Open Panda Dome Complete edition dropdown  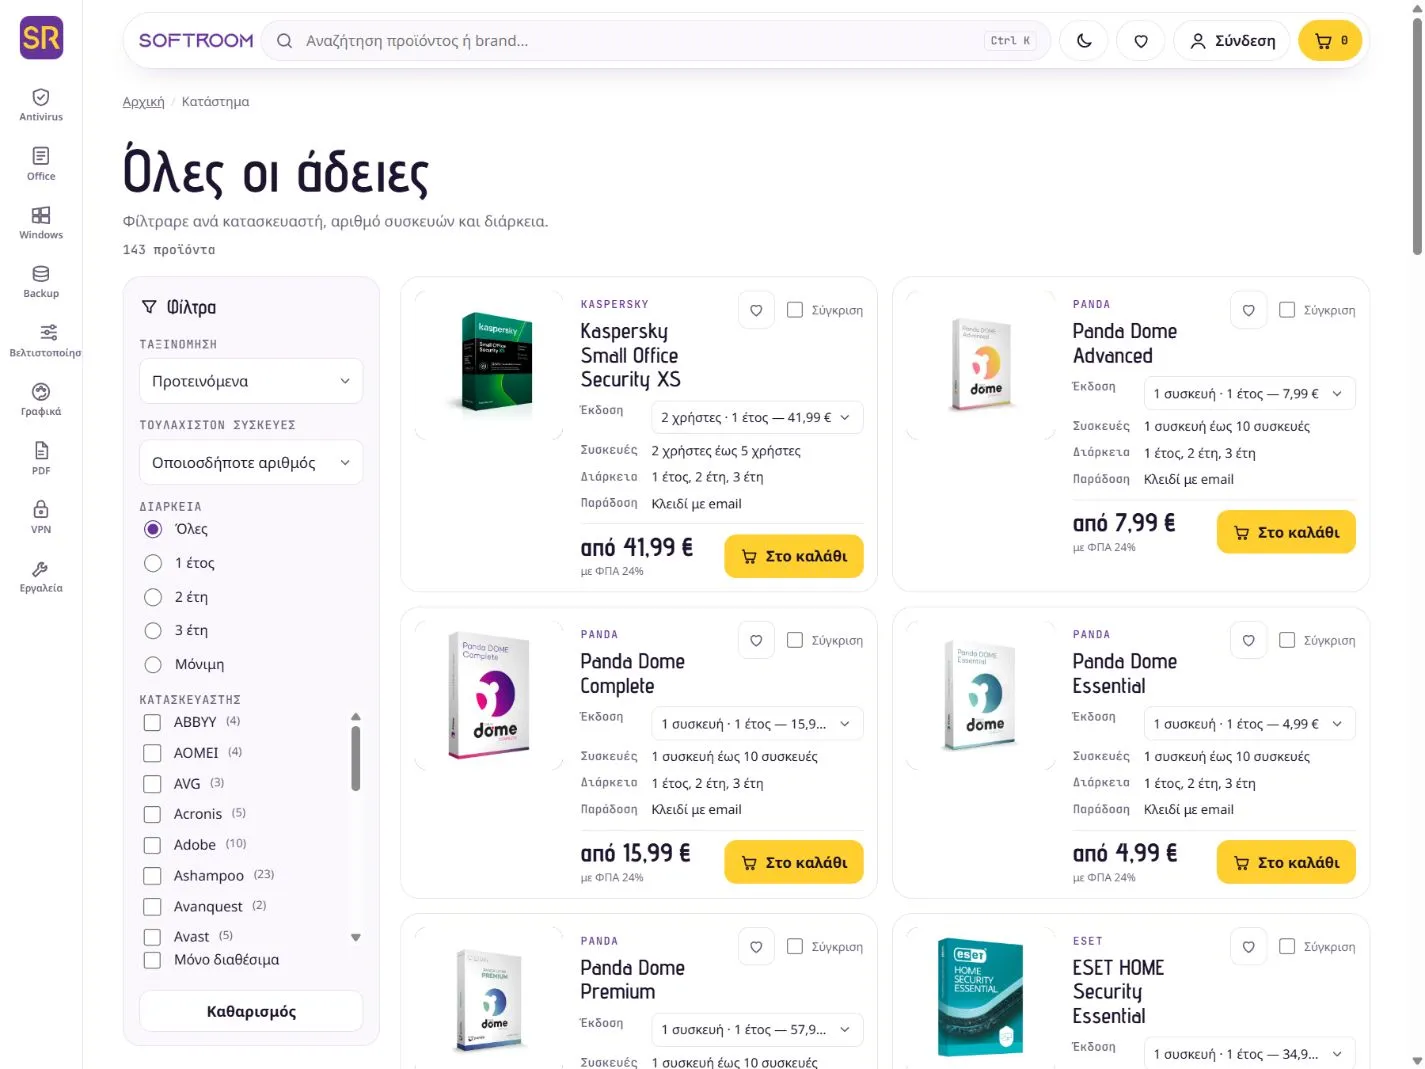[757, 724]
